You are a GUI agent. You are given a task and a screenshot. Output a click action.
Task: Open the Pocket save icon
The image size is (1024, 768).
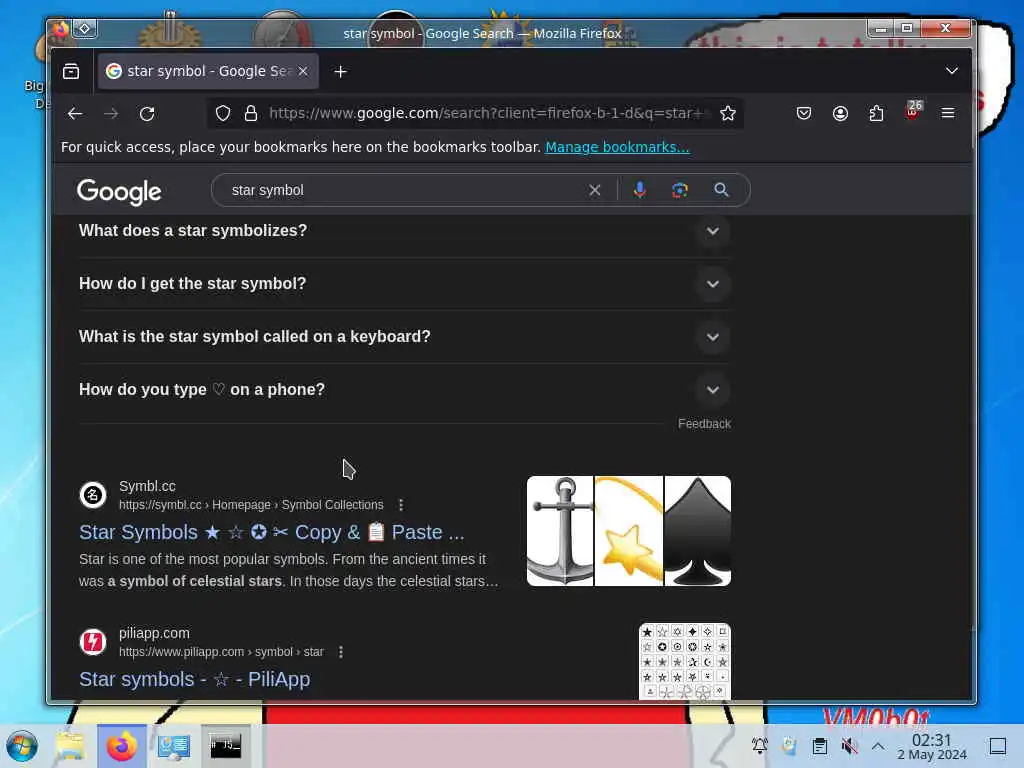[804, 114]
